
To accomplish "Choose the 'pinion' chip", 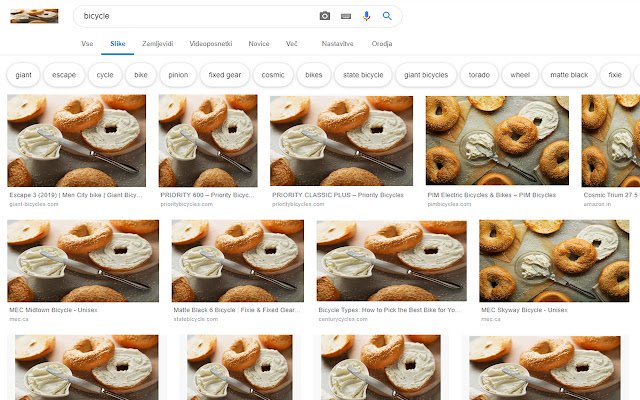I will pyautogui.click(x=178, y=75).
